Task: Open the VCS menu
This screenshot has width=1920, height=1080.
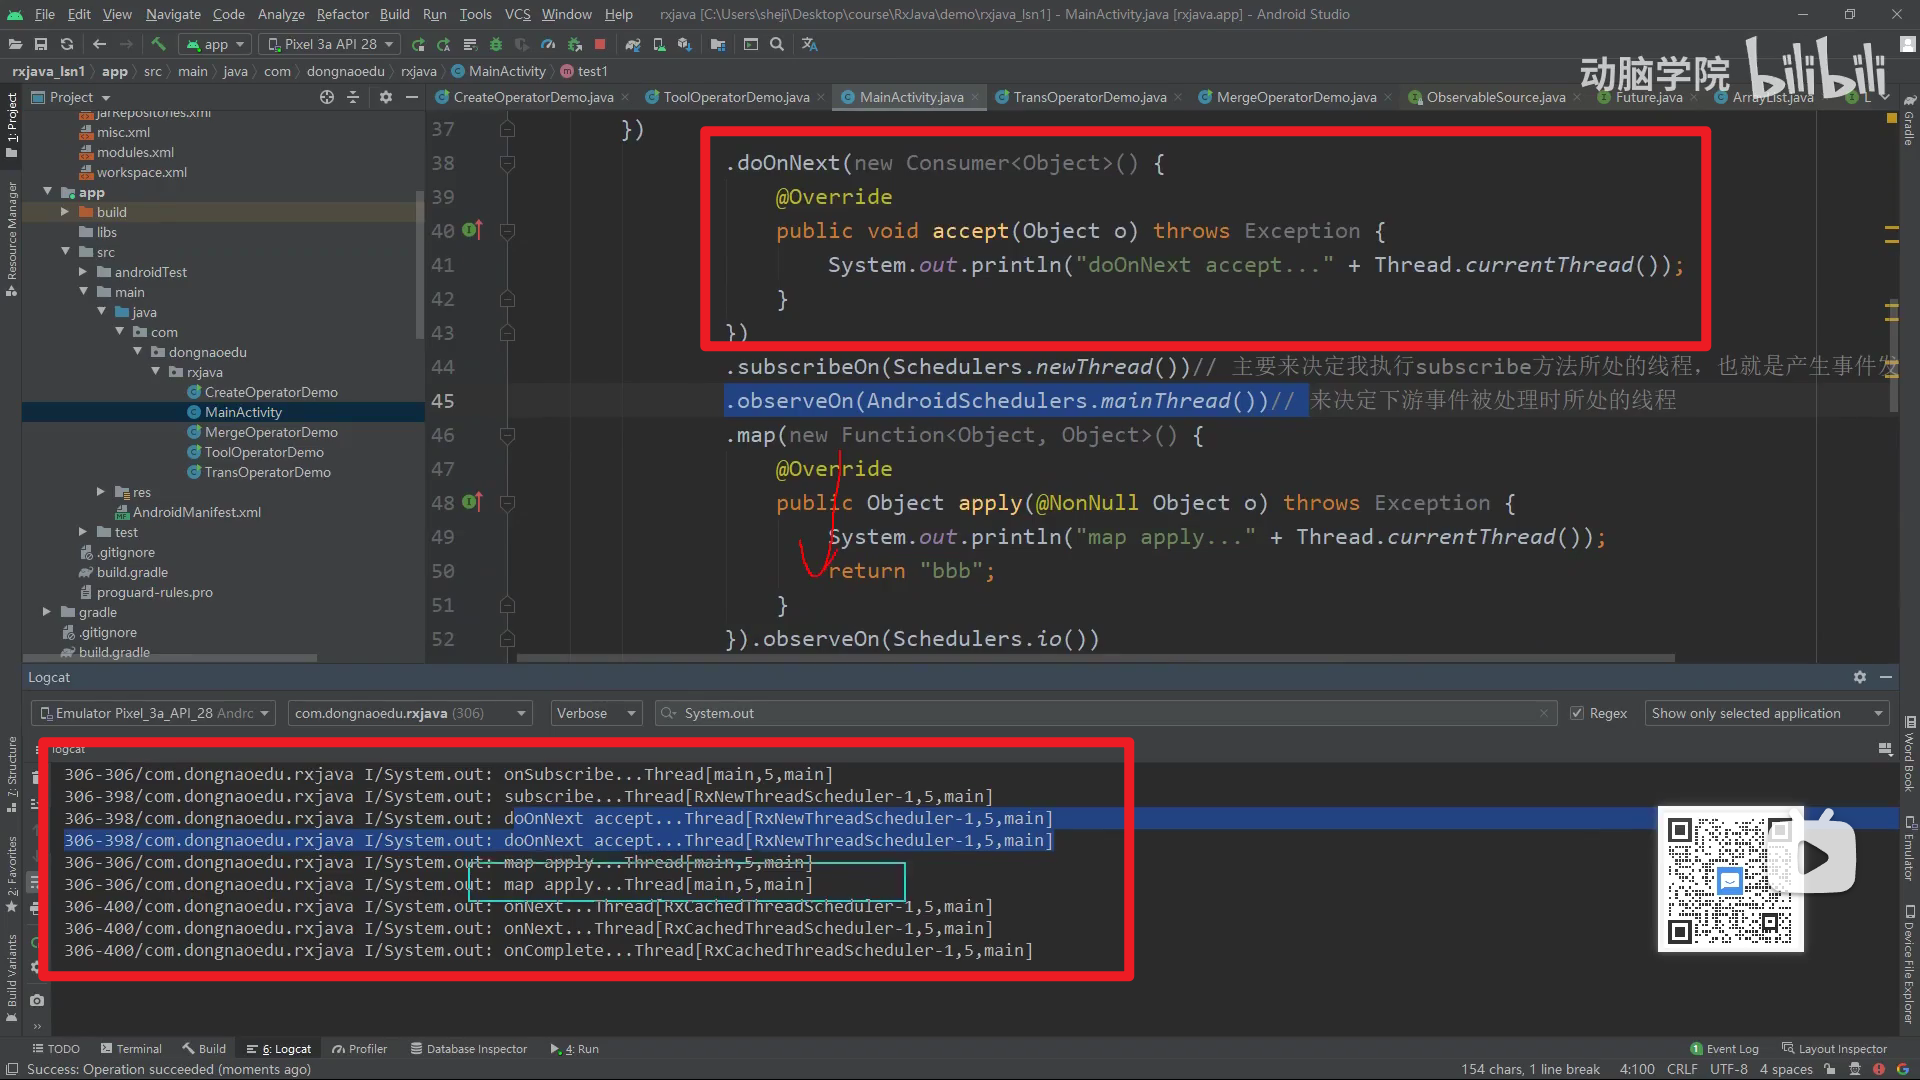Action: (x=517, y=14)
